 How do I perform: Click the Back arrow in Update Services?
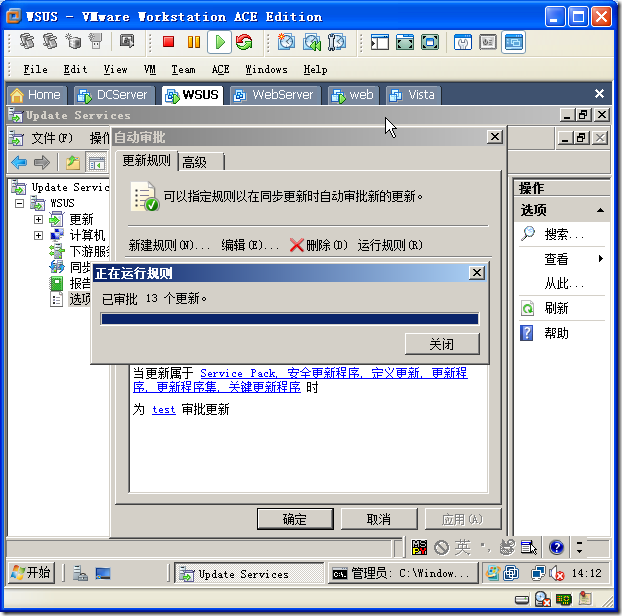(x=19, y=162)
